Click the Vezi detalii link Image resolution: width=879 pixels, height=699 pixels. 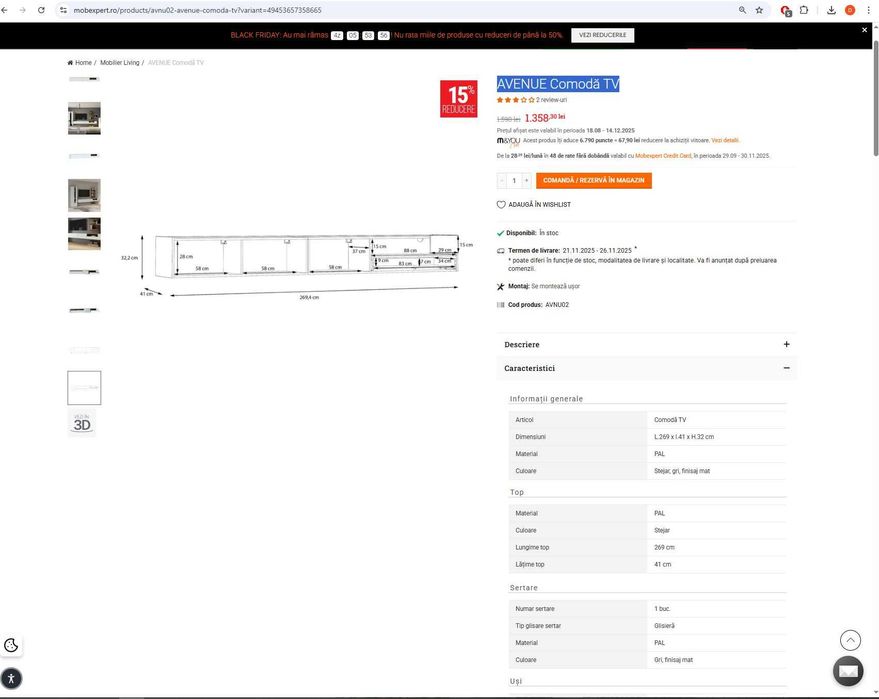tap(725, 140)
